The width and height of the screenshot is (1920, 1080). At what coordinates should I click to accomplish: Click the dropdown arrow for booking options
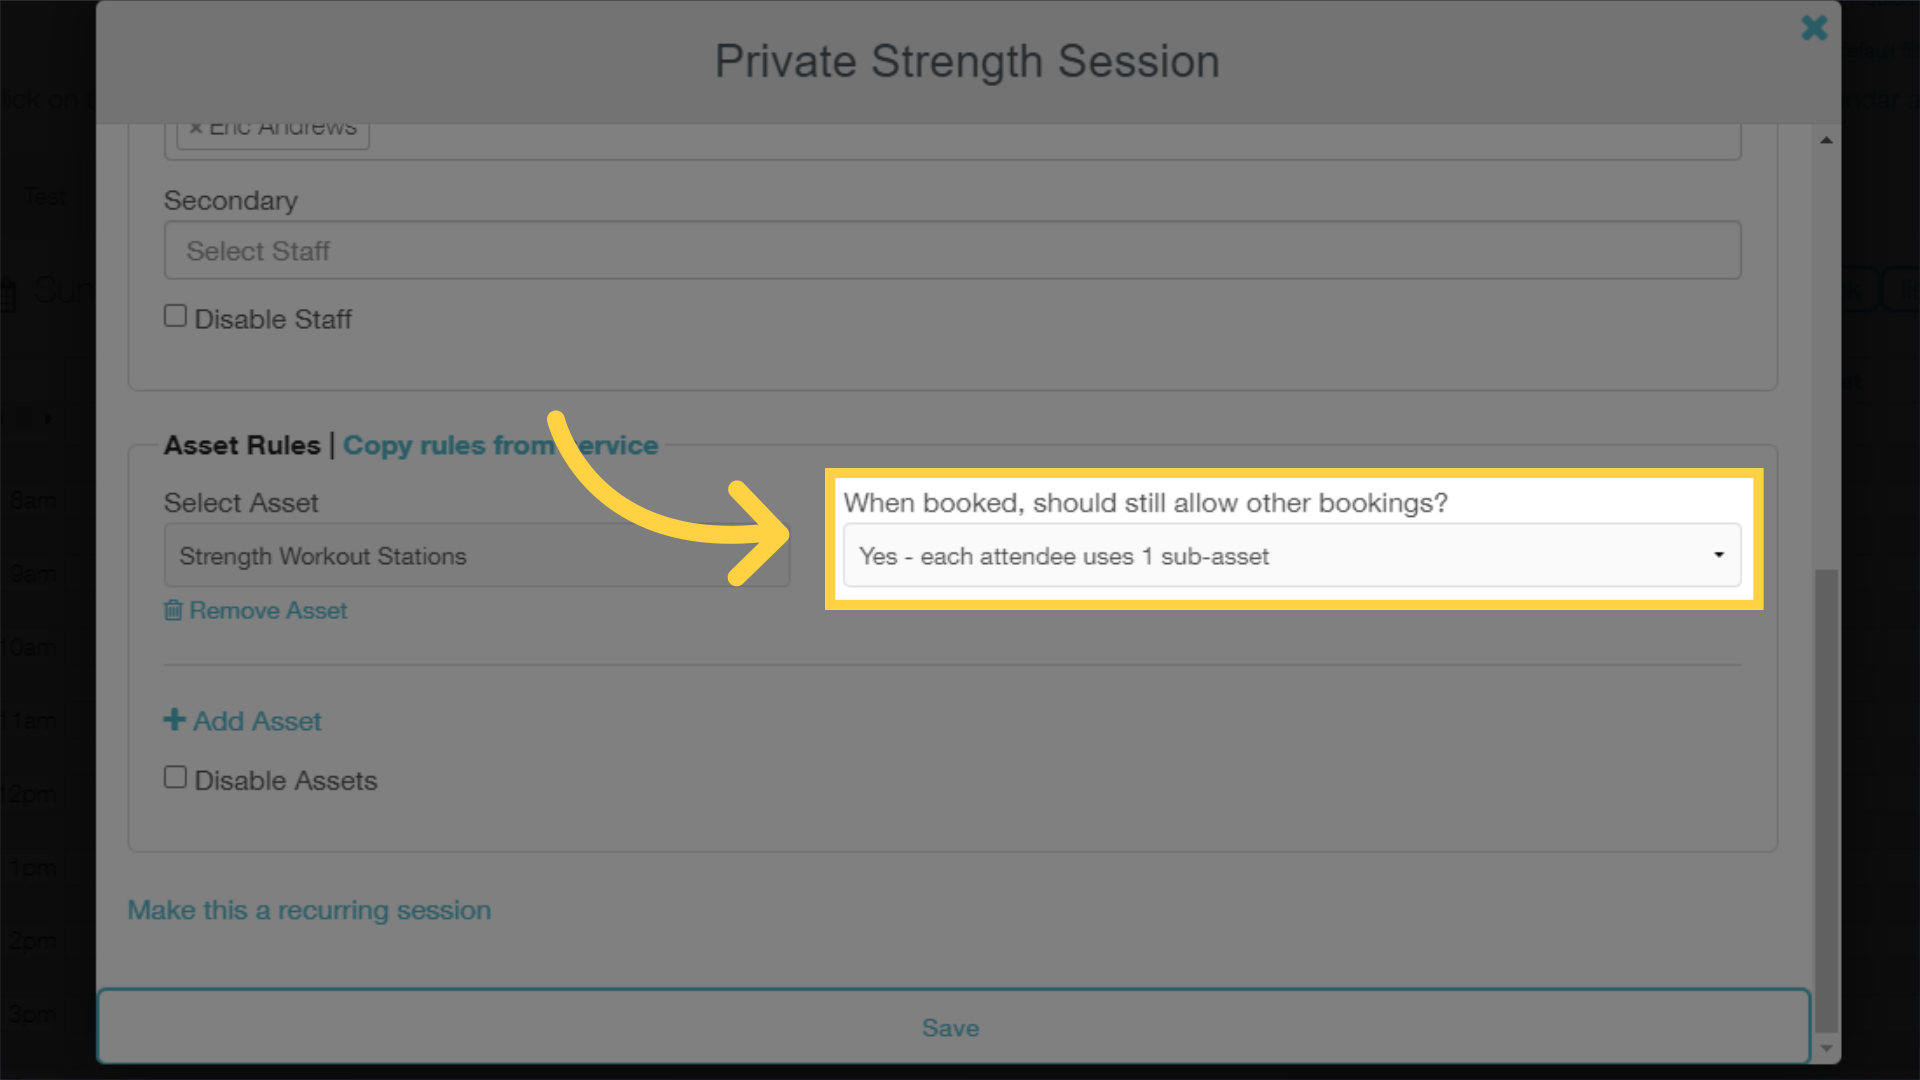point(1720,554)
